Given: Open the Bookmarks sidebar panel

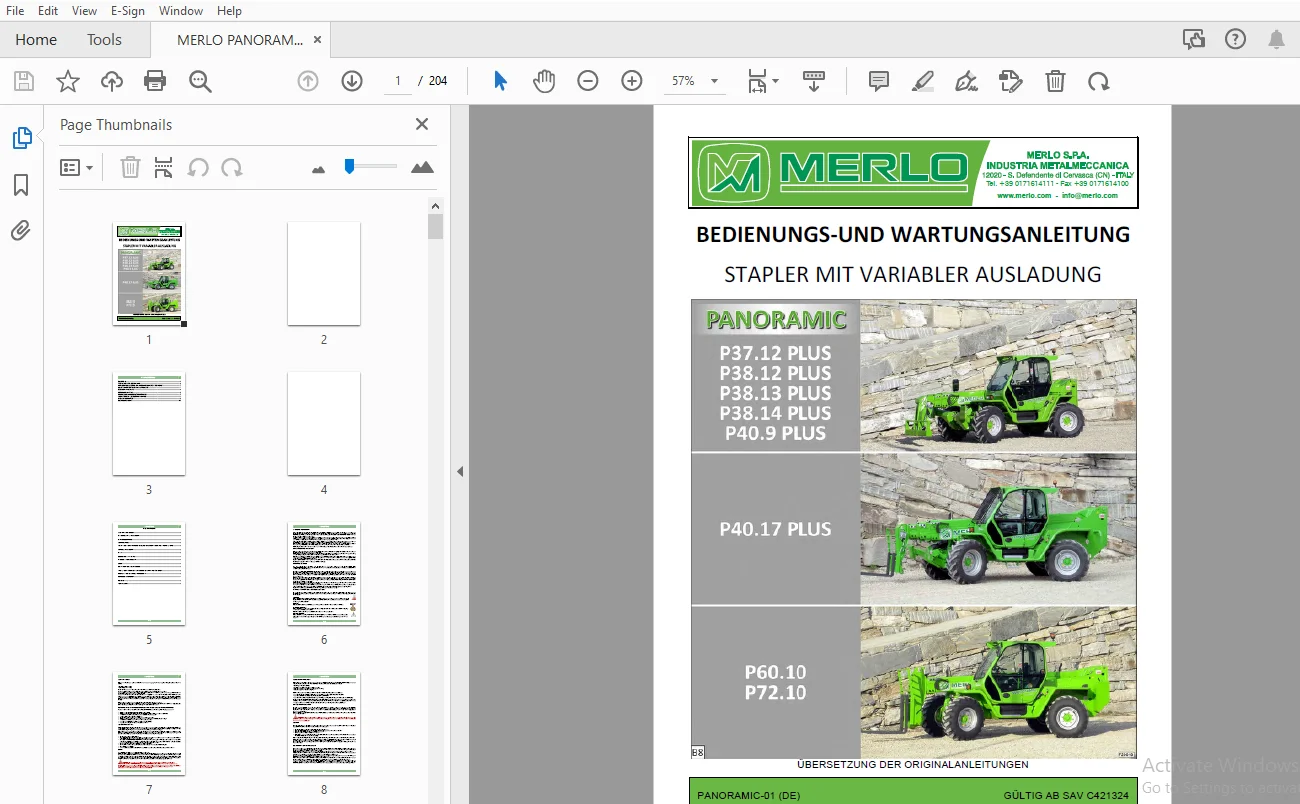Looking at the screenshot, I should pyautogui.click(x=21, y=185).
